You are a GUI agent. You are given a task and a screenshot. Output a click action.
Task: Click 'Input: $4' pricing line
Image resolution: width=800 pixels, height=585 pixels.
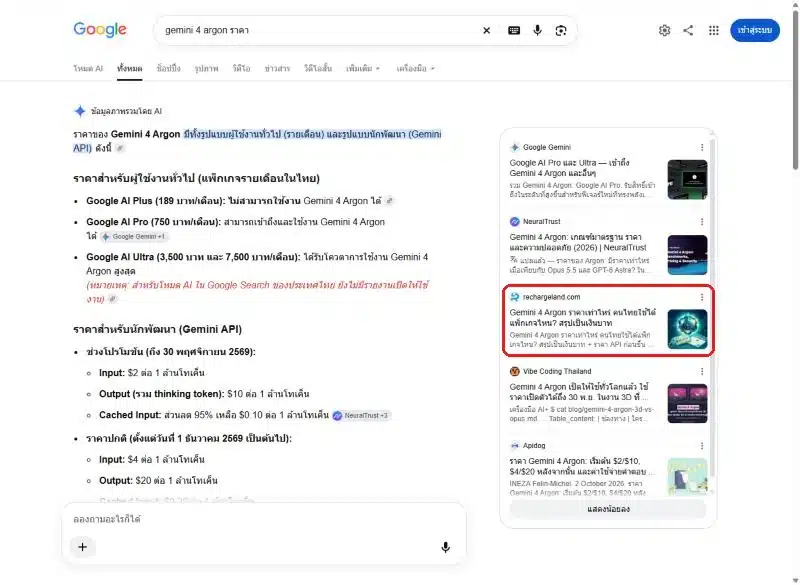click(x=152, y=460)
